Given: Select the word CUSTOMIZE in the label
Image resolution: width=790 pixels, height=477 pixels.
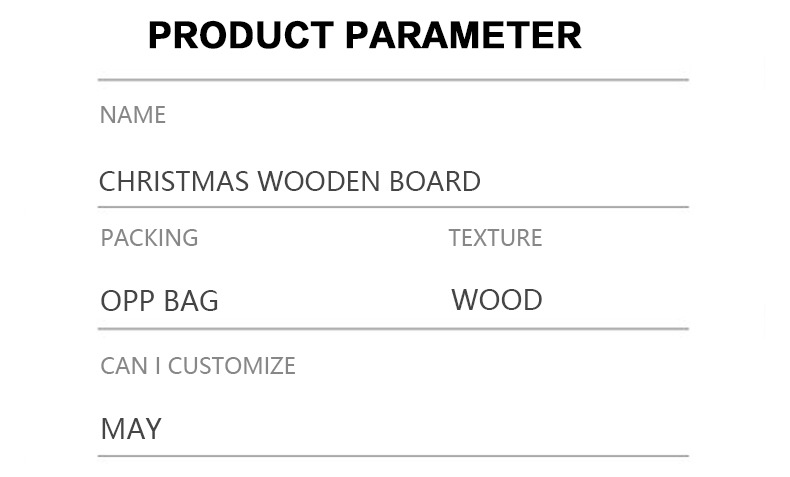Looking at the screenshot, I should point(231,366).
